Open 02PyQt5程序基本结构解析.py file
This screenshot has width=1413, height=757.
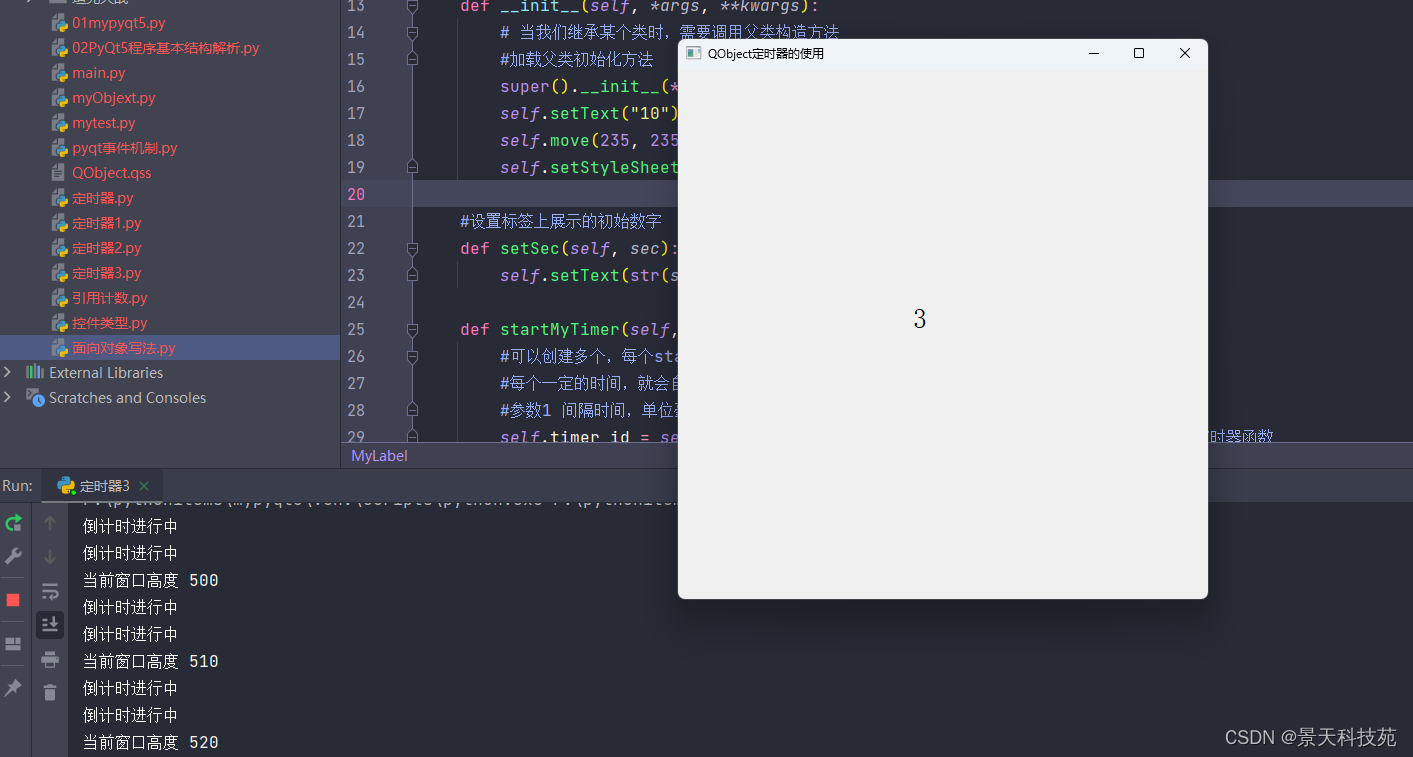click(x=166, y=47)
